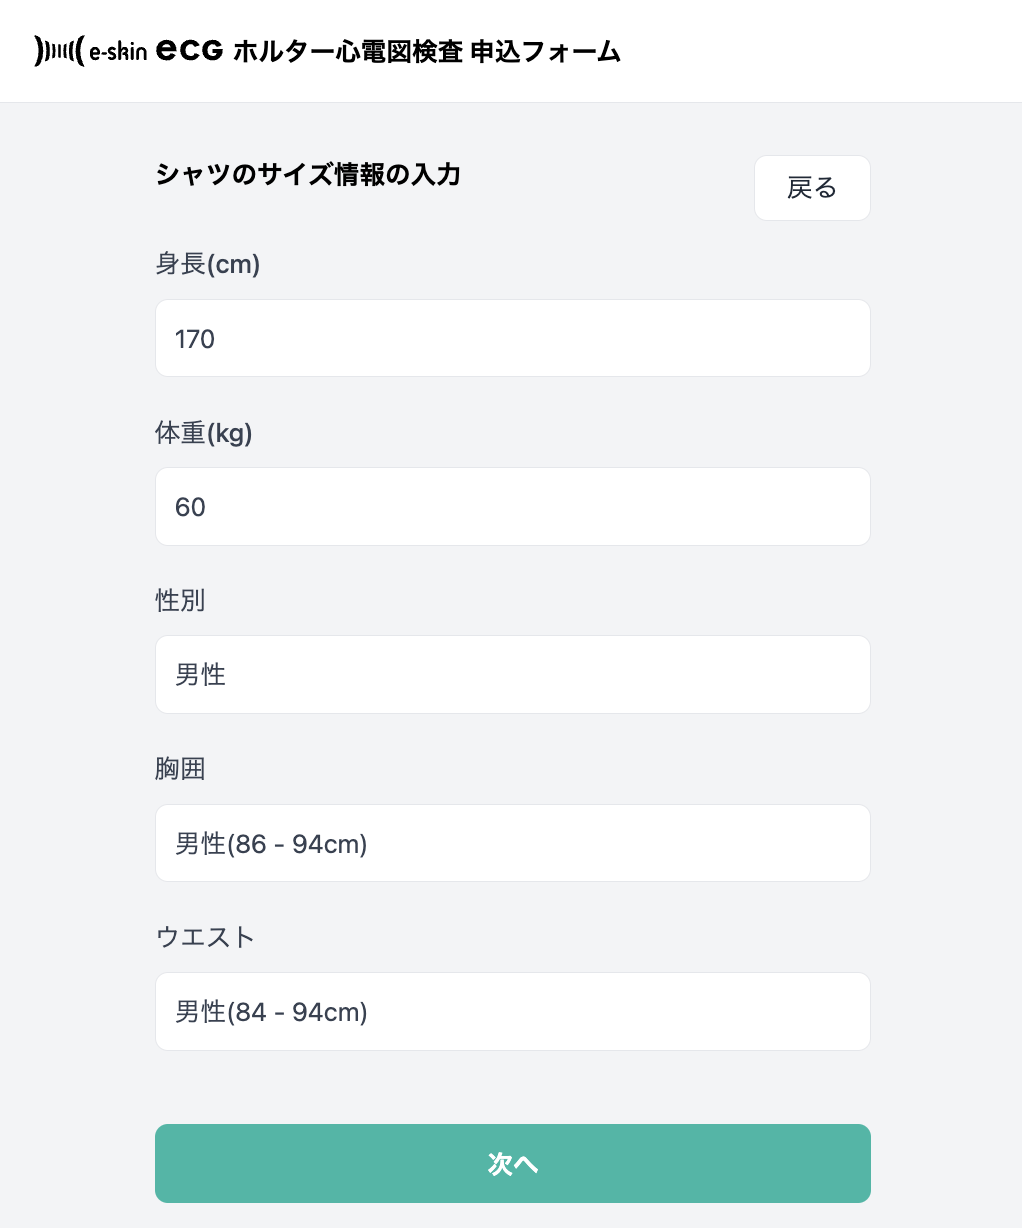This screenshot has width=1022, height=1228.
Task: Open the 性別 dropdown showing 男性
Action: click(x=512, y=675)
